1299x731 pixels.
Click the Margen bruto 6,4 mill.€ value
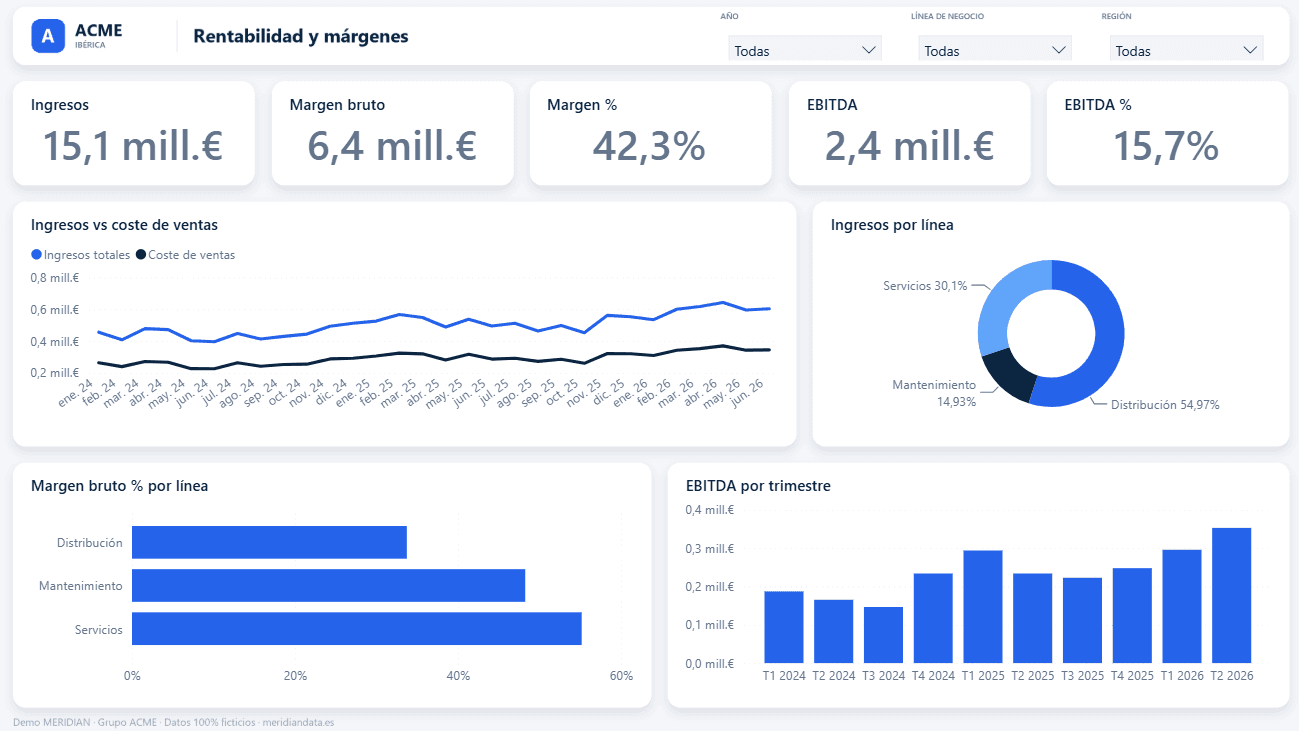pos(392,147)
